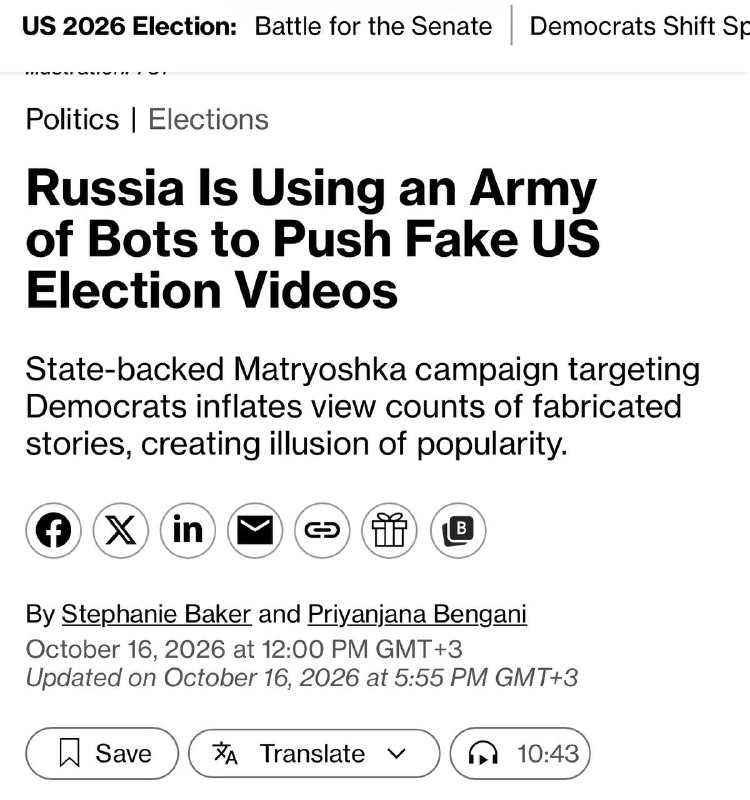Screen dimensions: 750x800
Task: Click the translate language glyph icon
Action: pos(225,754)
